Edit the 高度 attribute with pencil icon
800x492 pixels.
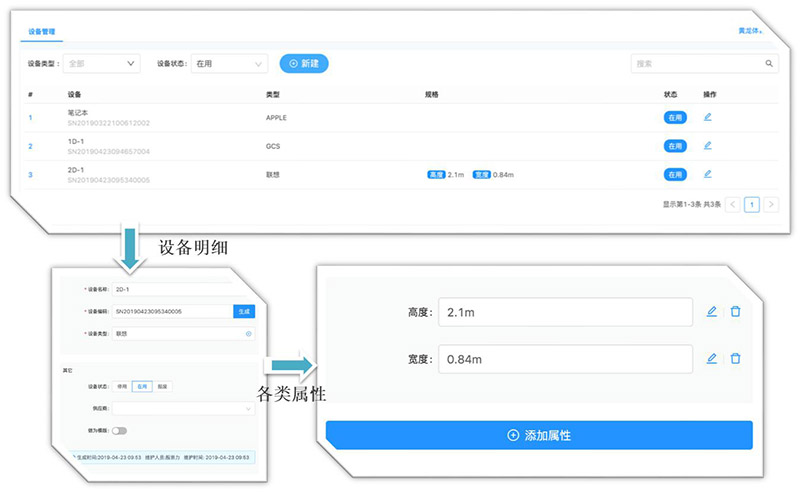pos(712,312)
